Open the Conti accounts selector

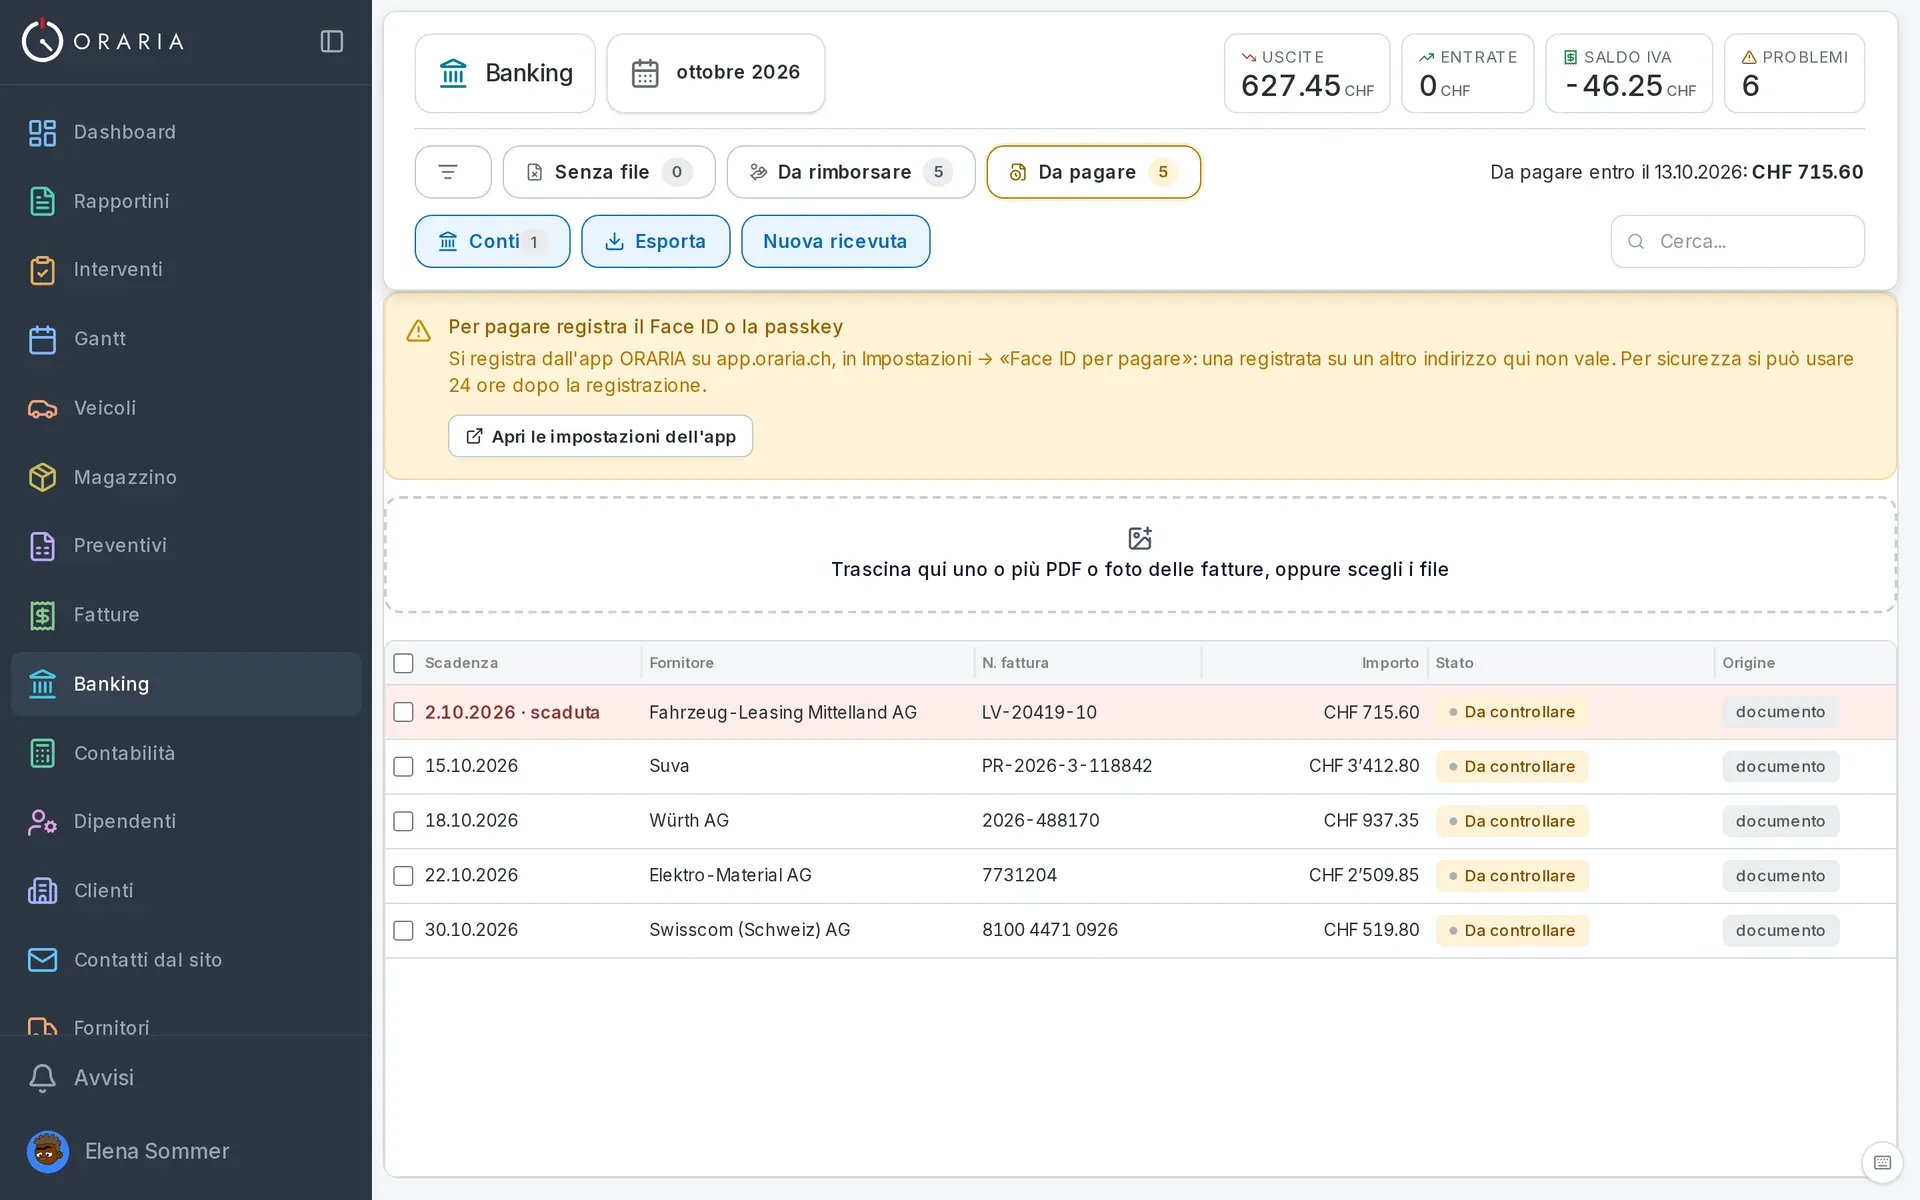(x=492, y=241)
